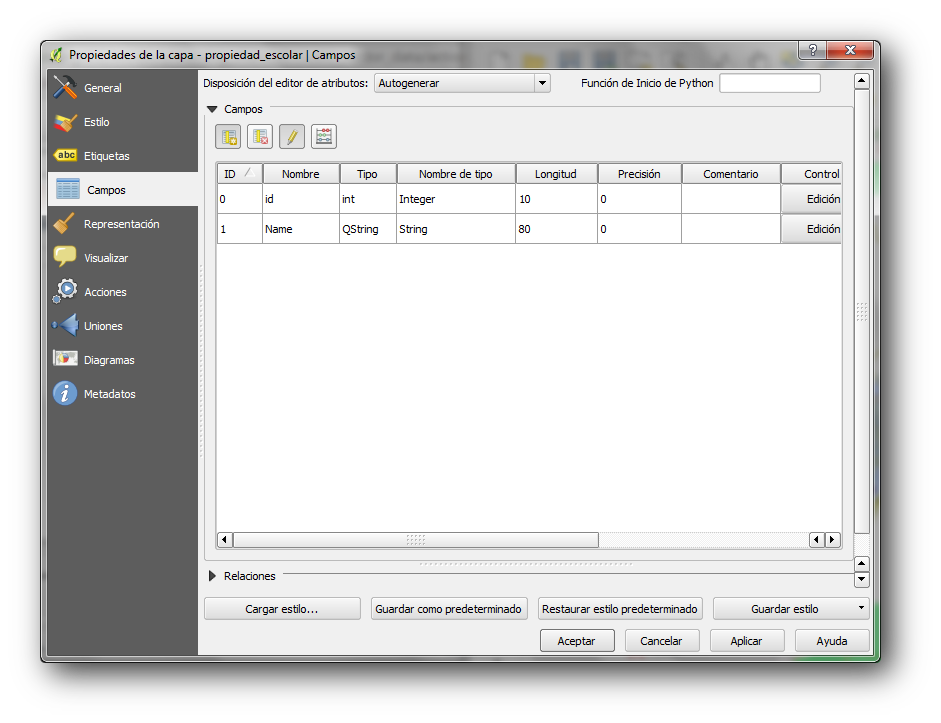Click the Estilo paintbrush icon
This screenshot has width=941, height=723.
[65, 122]
